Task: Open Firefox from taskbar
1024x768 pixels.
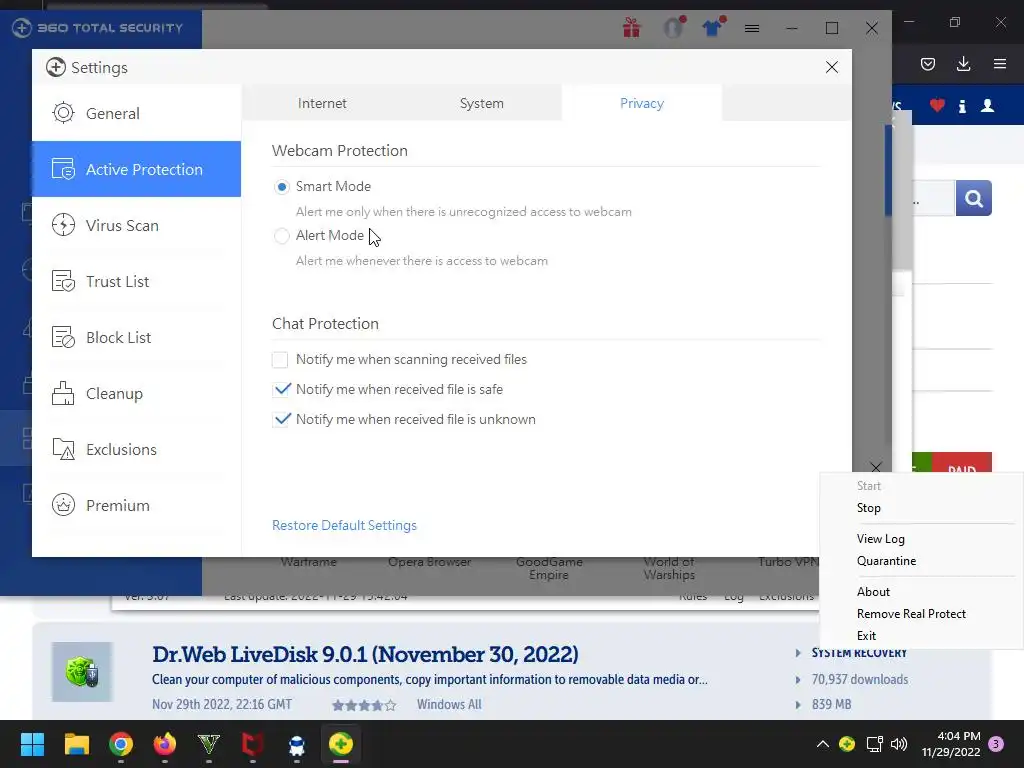Action: (165, 744)
